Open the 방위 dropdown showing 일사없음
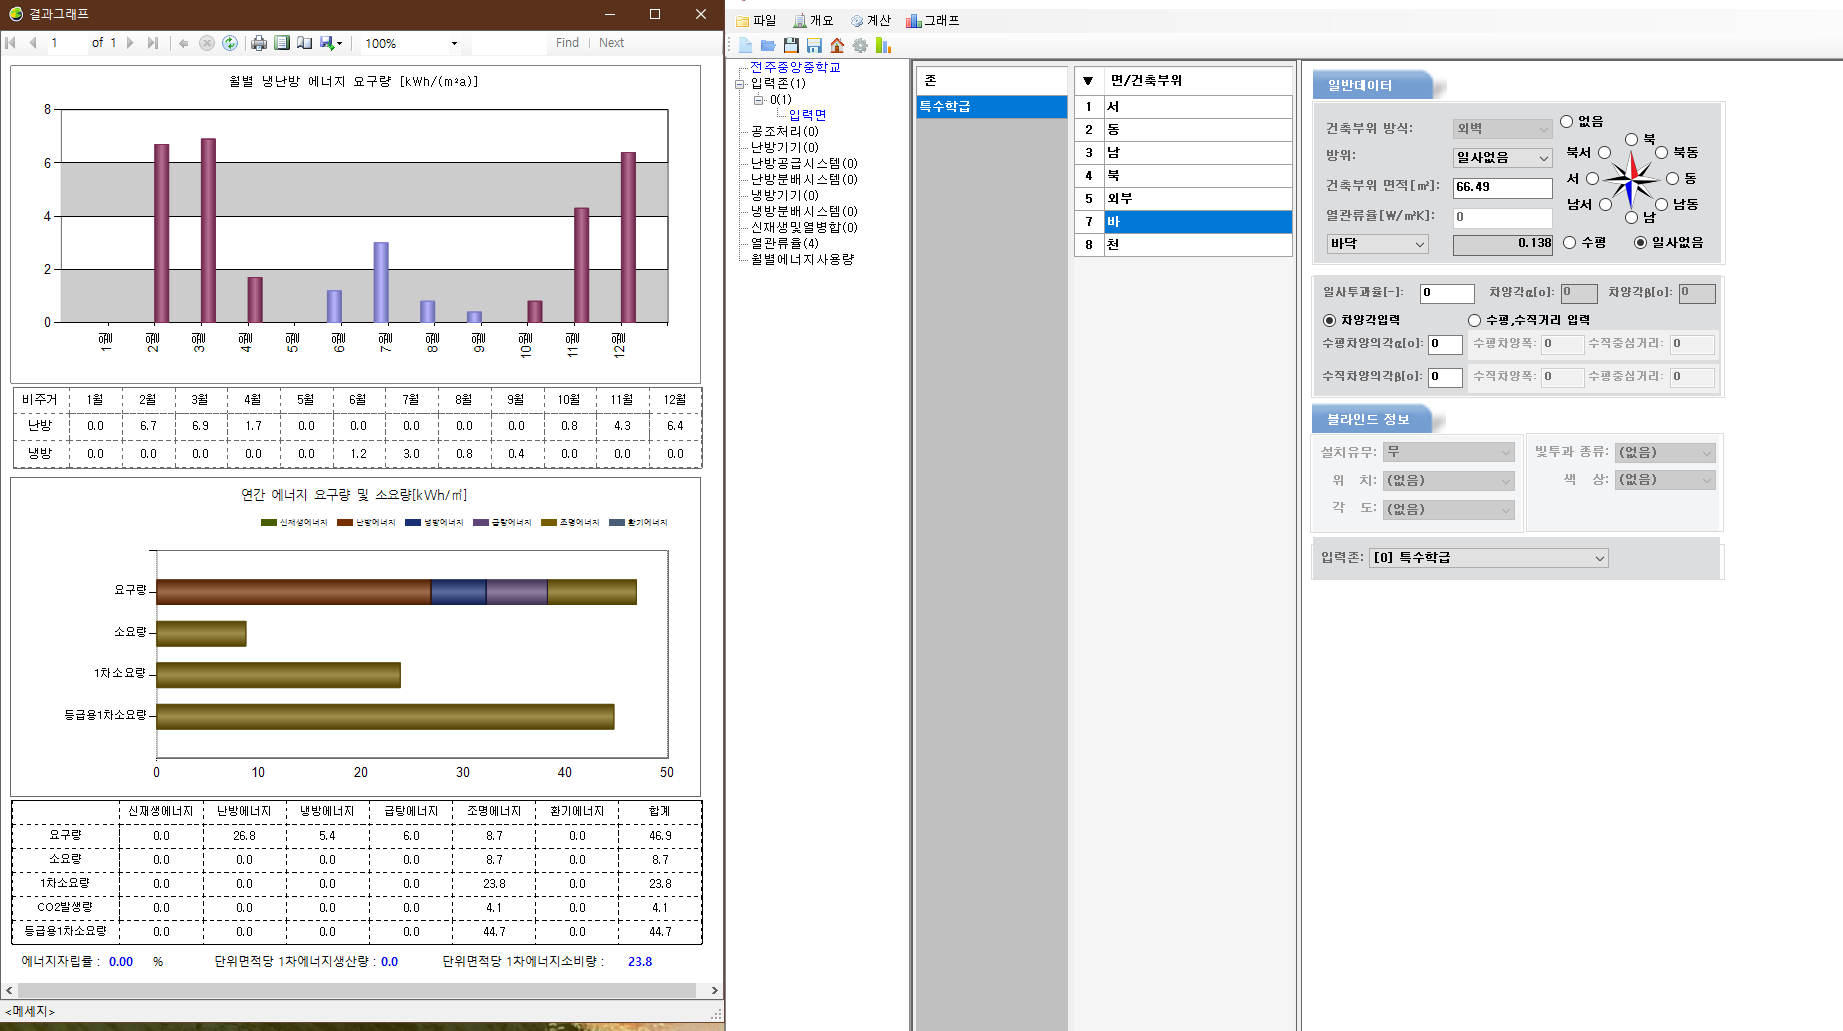Image resolution: width=1843 pixels, height=1031 pixels. (1502, 158)
